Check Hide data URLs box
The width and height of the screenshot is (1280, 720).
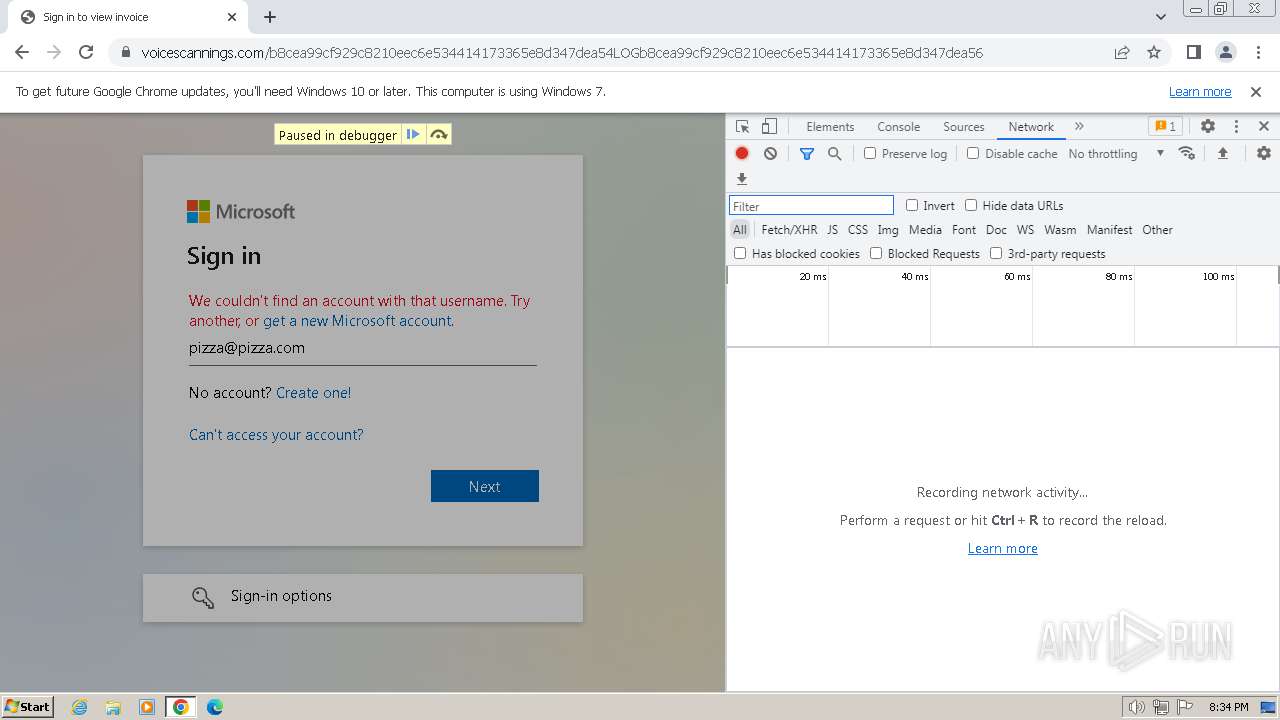[971, 205]
